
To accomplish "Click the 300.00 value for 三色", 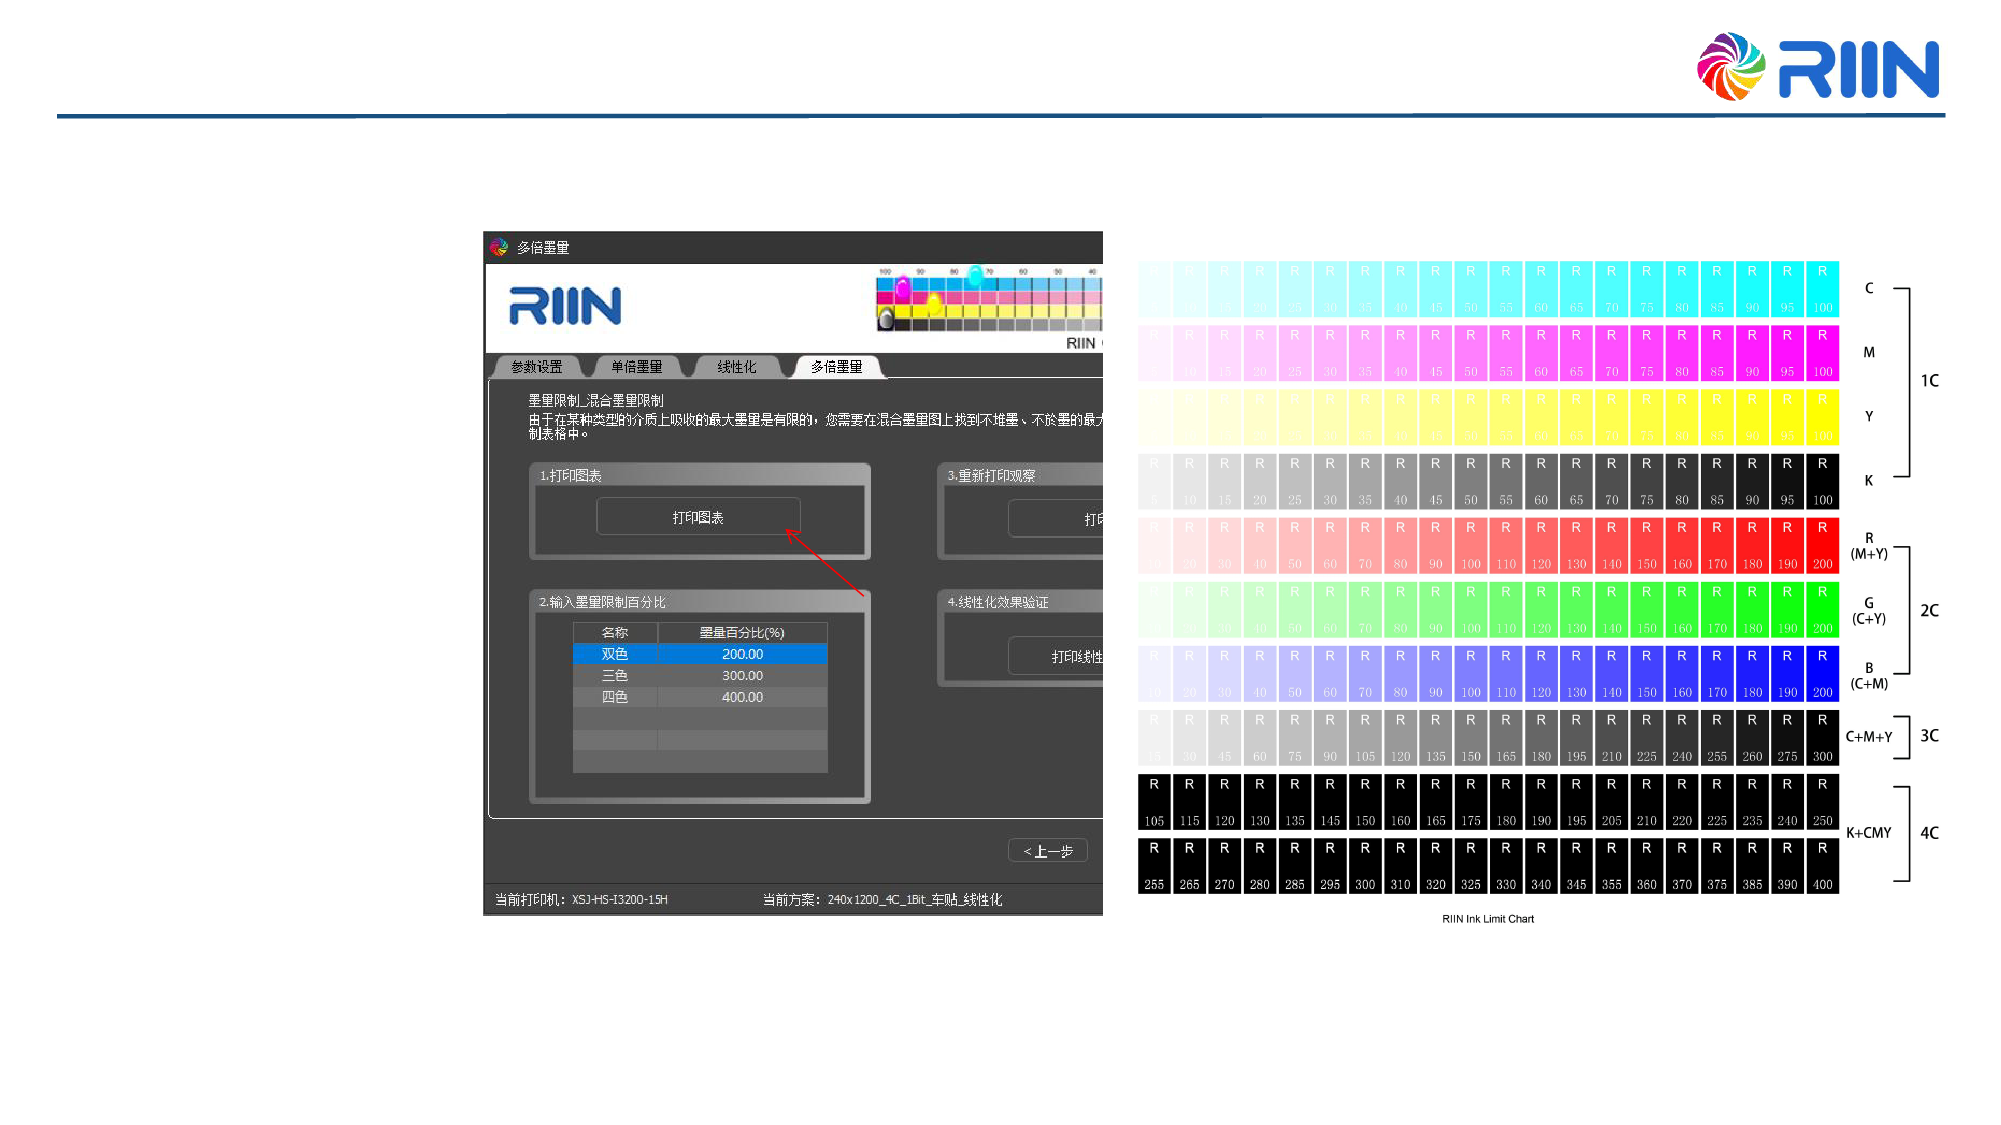I will (x=742, y=676).
